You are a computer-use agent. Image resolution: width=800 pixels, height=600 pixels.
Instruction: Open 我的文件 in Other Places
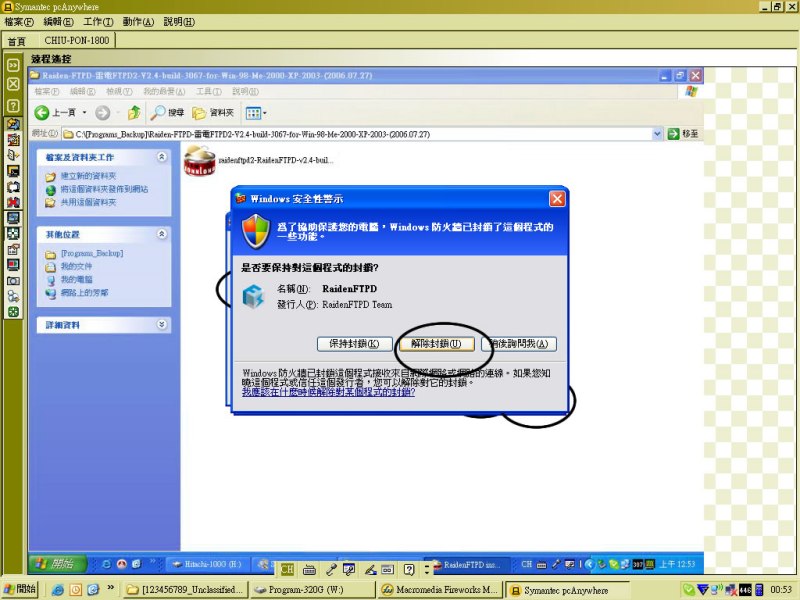click(77, 266)
